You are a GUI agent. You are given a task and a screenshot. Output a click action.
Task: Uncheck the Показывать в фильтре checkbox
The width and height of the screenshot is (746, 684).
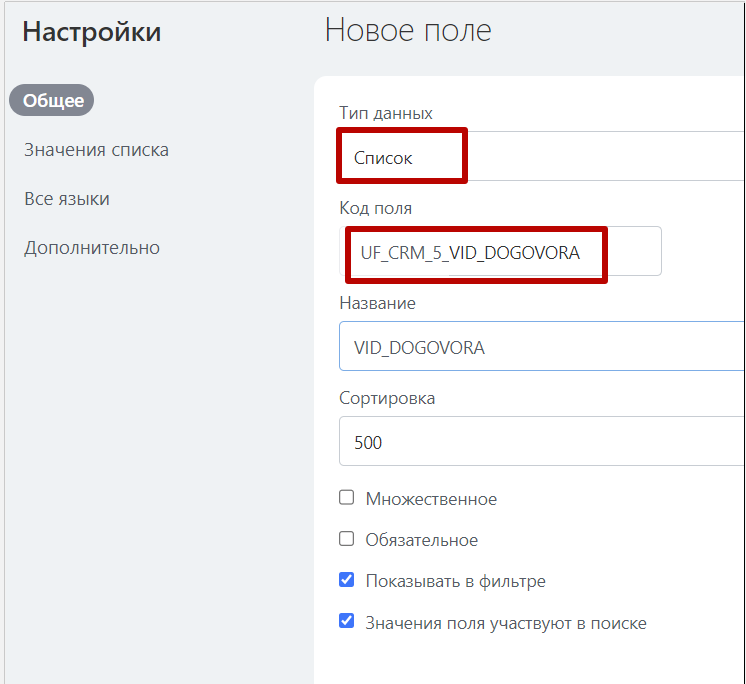coord(347,580)
